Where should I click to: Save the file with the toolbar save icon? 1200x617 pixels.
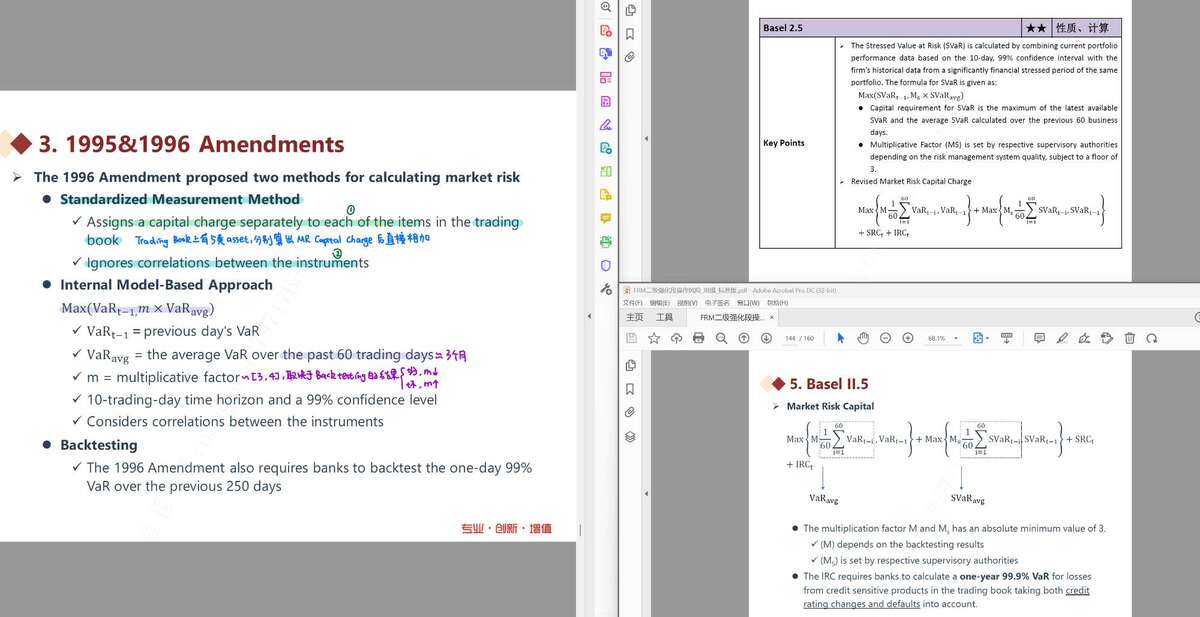(632, 338)
